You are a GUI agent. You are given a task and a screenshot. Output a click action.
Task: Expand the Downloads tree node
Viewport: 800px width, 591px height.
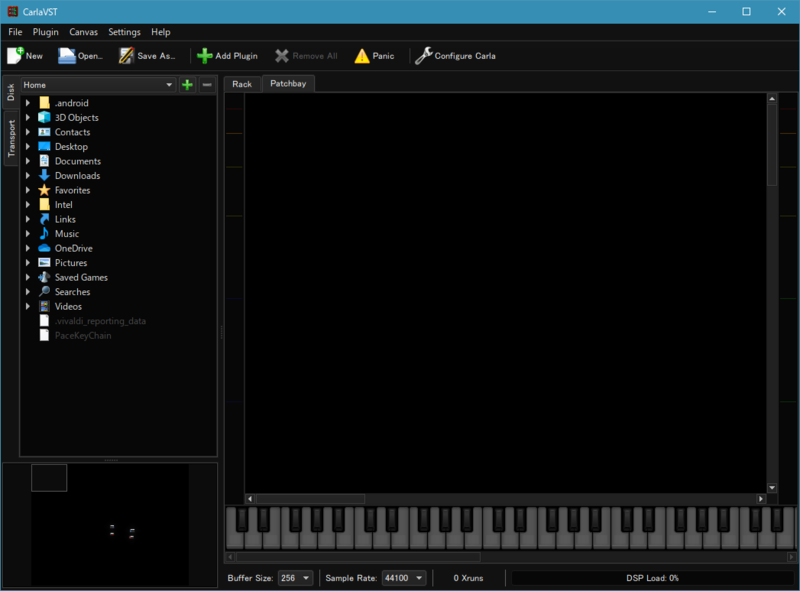pyautogui.click(x=28, y=176)
